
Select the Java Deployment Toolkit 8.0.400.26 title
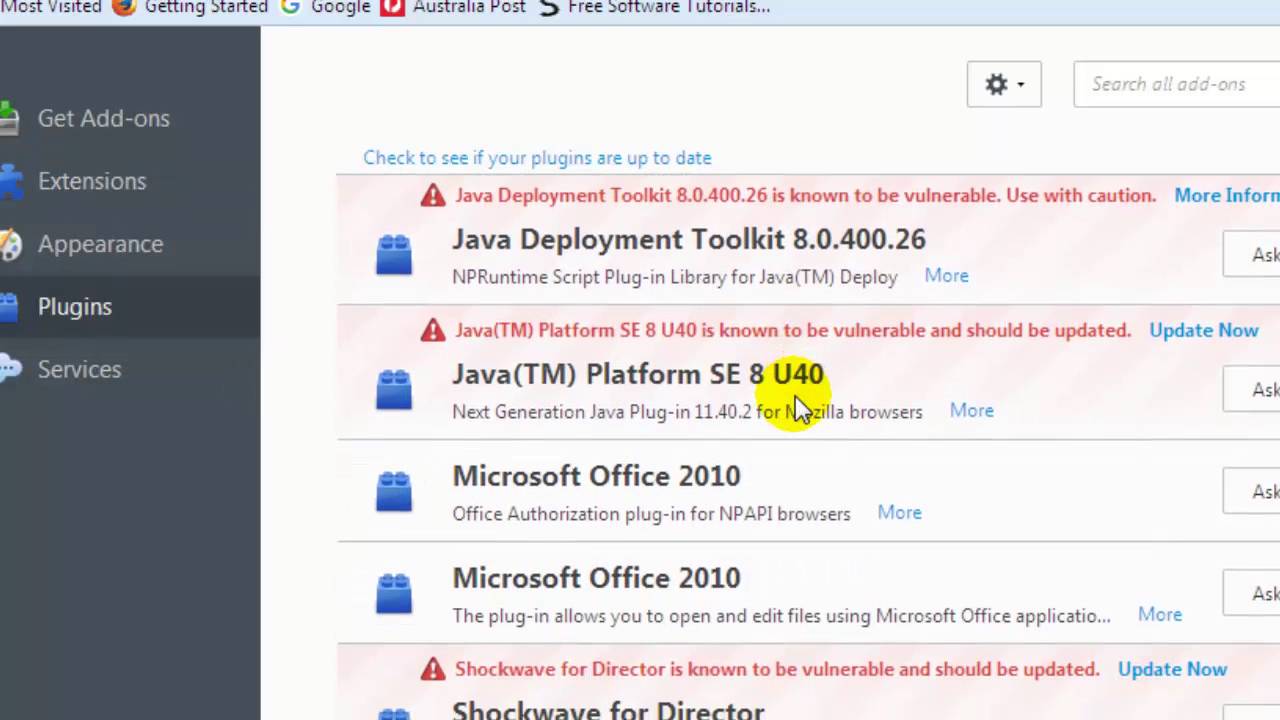tap(689, 239)
